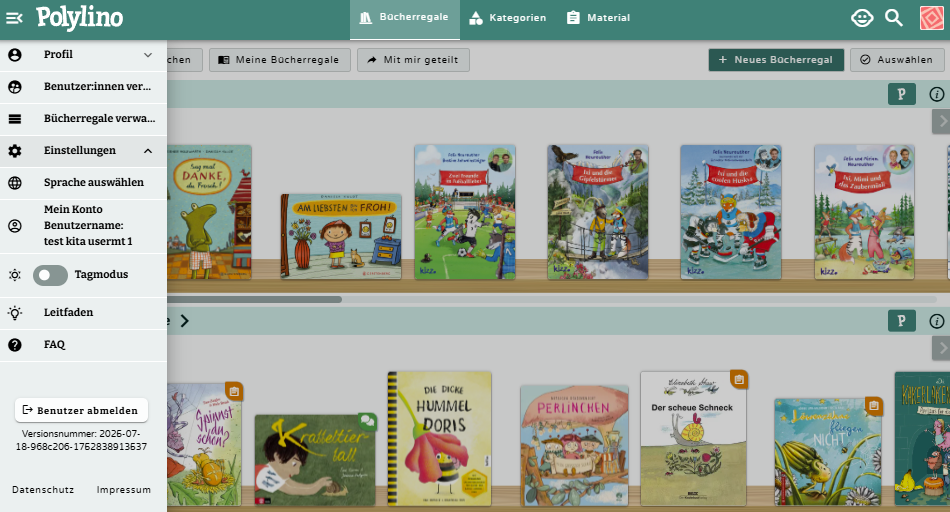Open the book Krabbeltier-lall
Image resolution: width=950 pixels, height=512 pixels.
tap(315, 460)
